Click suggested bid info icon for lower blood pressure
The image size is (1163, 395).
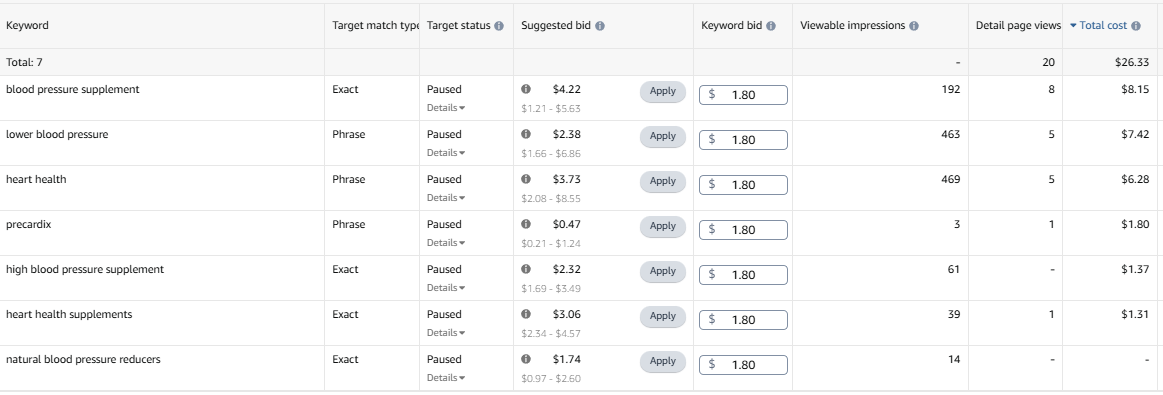[526, 134]
